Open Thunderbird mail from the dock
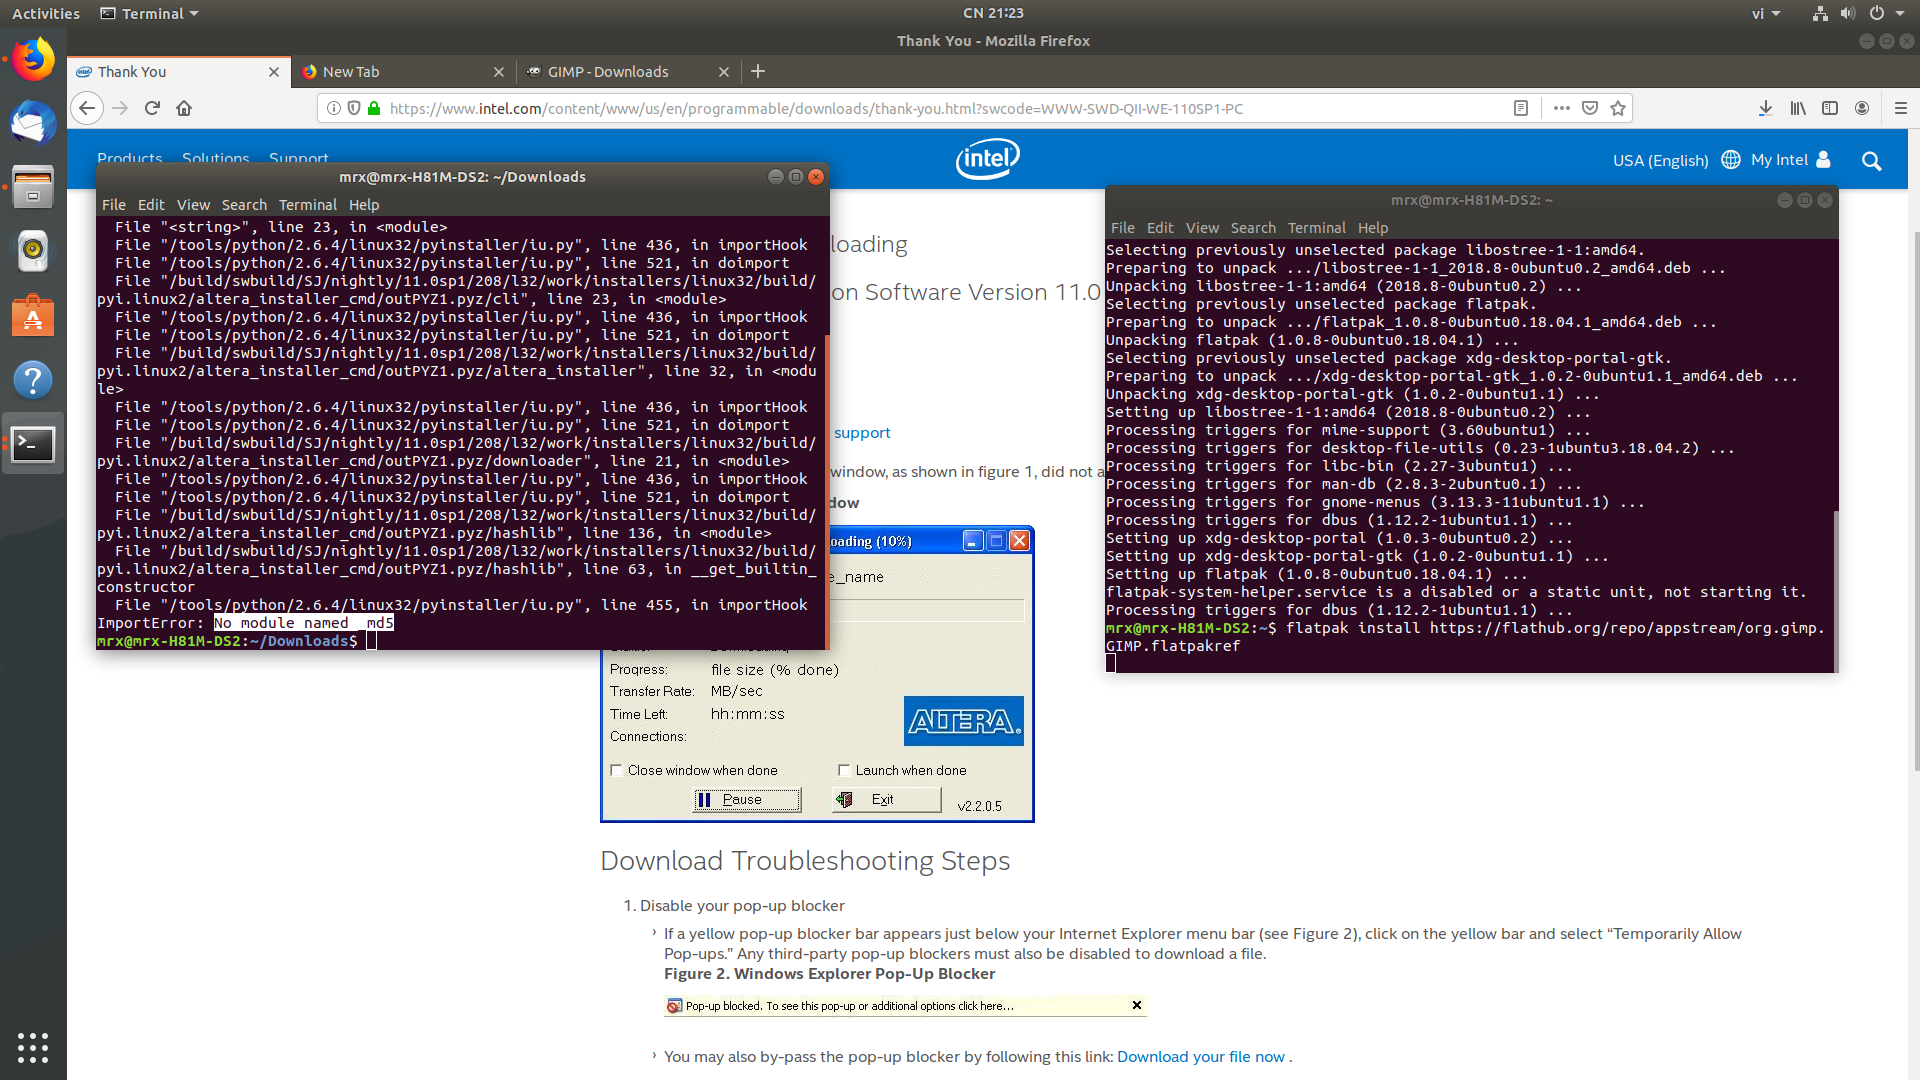Viewport: 1920px width, 1080px height. (x=33, y=123)
